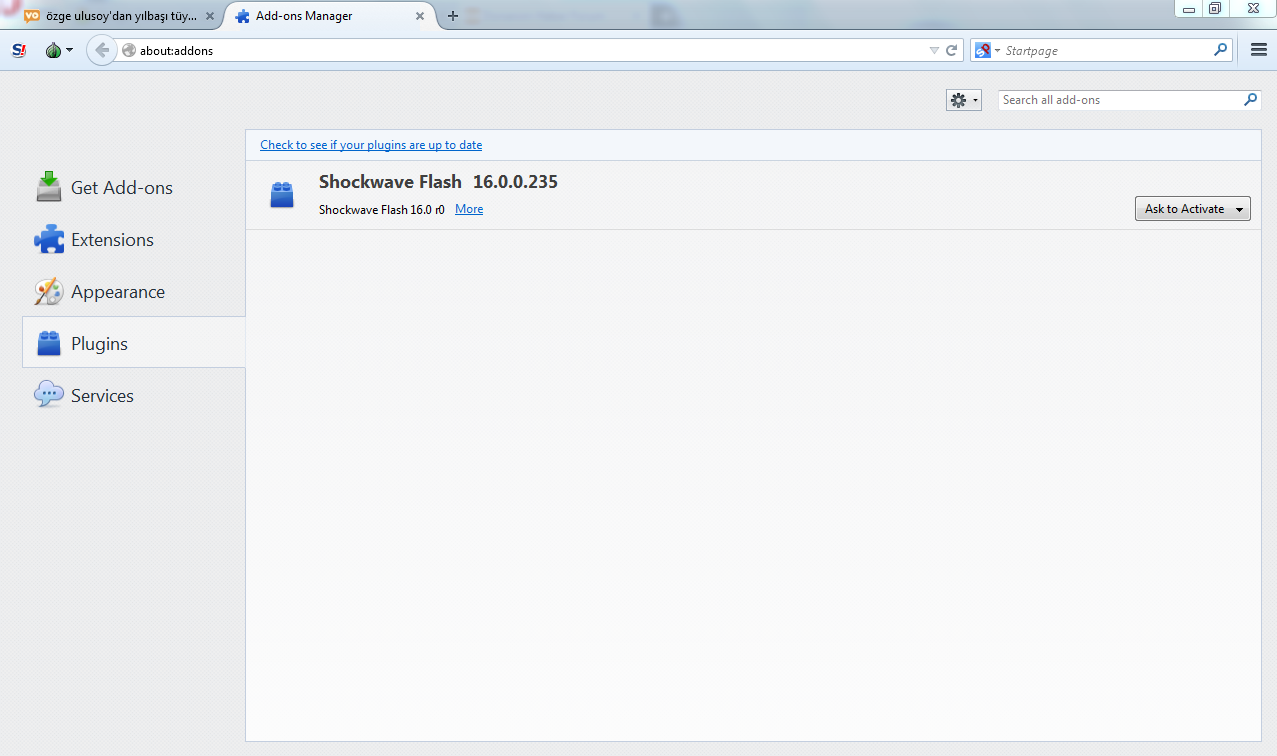
Task: Open the Services category
Action: click(x=133, y=396)
